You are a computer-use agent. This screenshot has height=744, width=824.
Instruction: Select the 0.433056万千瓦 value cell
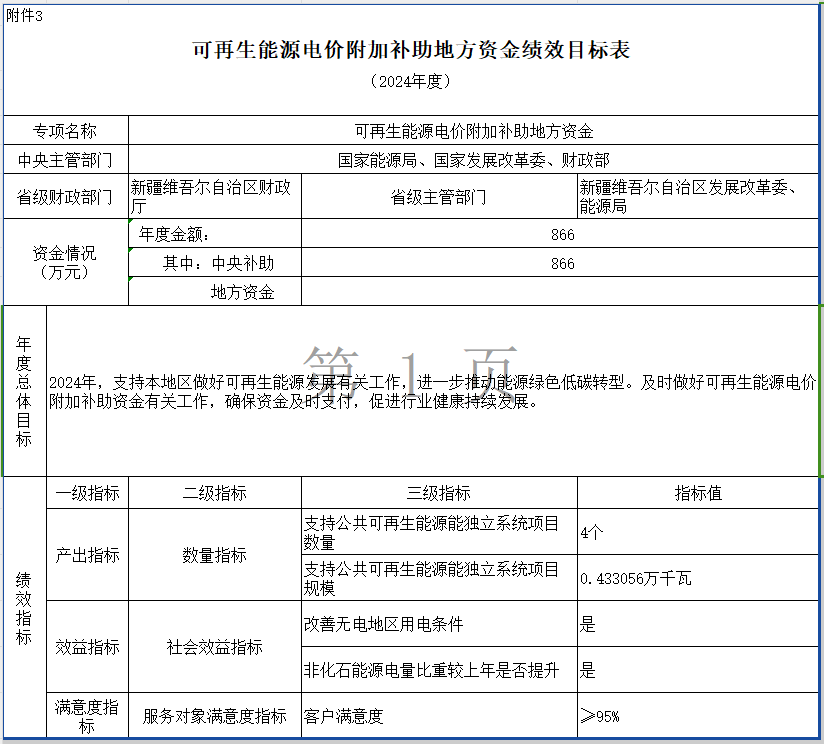point(697,578)
